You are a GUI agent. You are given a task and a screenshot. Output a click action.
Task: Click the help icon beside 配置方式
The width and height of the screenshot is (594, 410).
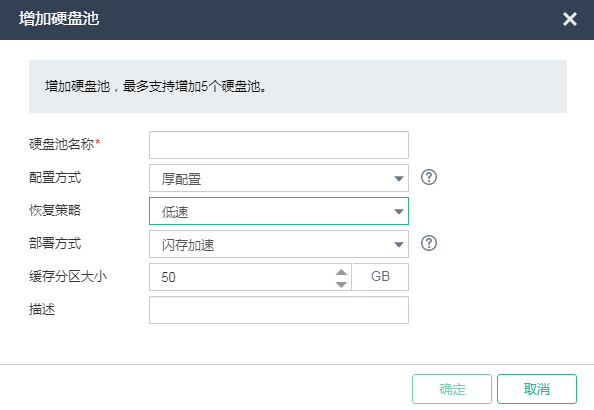429,177
